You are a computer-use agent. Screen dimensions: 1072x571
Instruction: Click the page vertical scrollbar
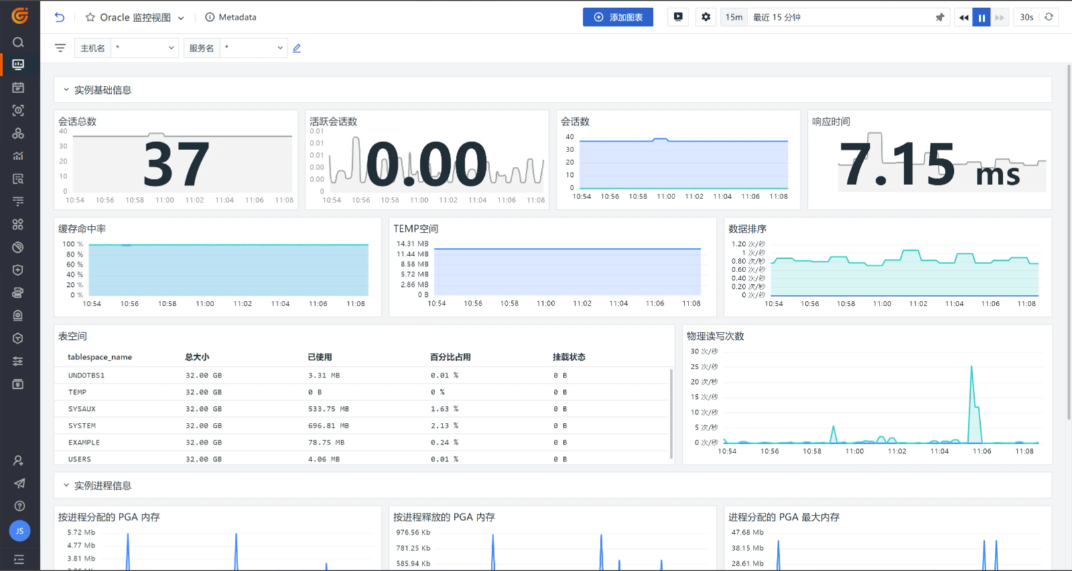(x=1069, y=243)
